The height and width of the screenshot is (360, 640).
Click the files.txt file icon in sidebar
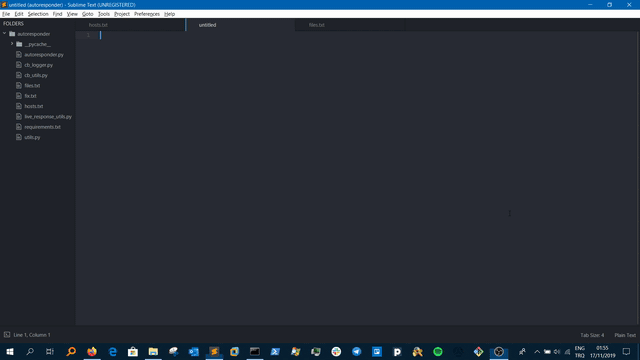click(x=19, y=85)
